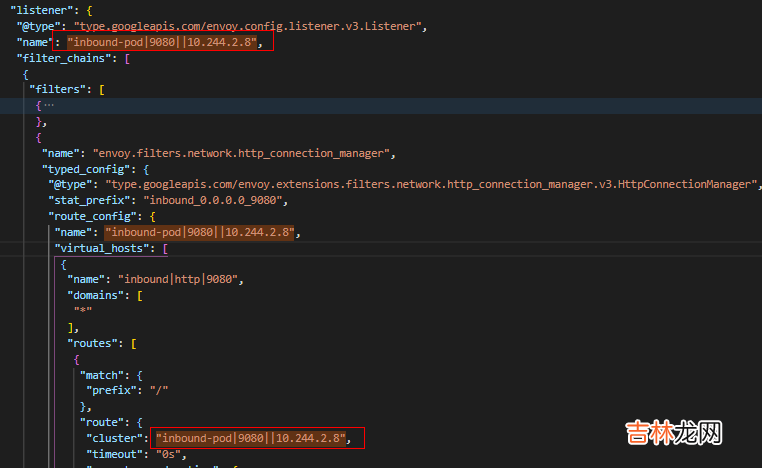Click the "virtual_hosts" key
Image resolution: width=762 pixels, height=468 pixels.
click(x=100, y=248)
